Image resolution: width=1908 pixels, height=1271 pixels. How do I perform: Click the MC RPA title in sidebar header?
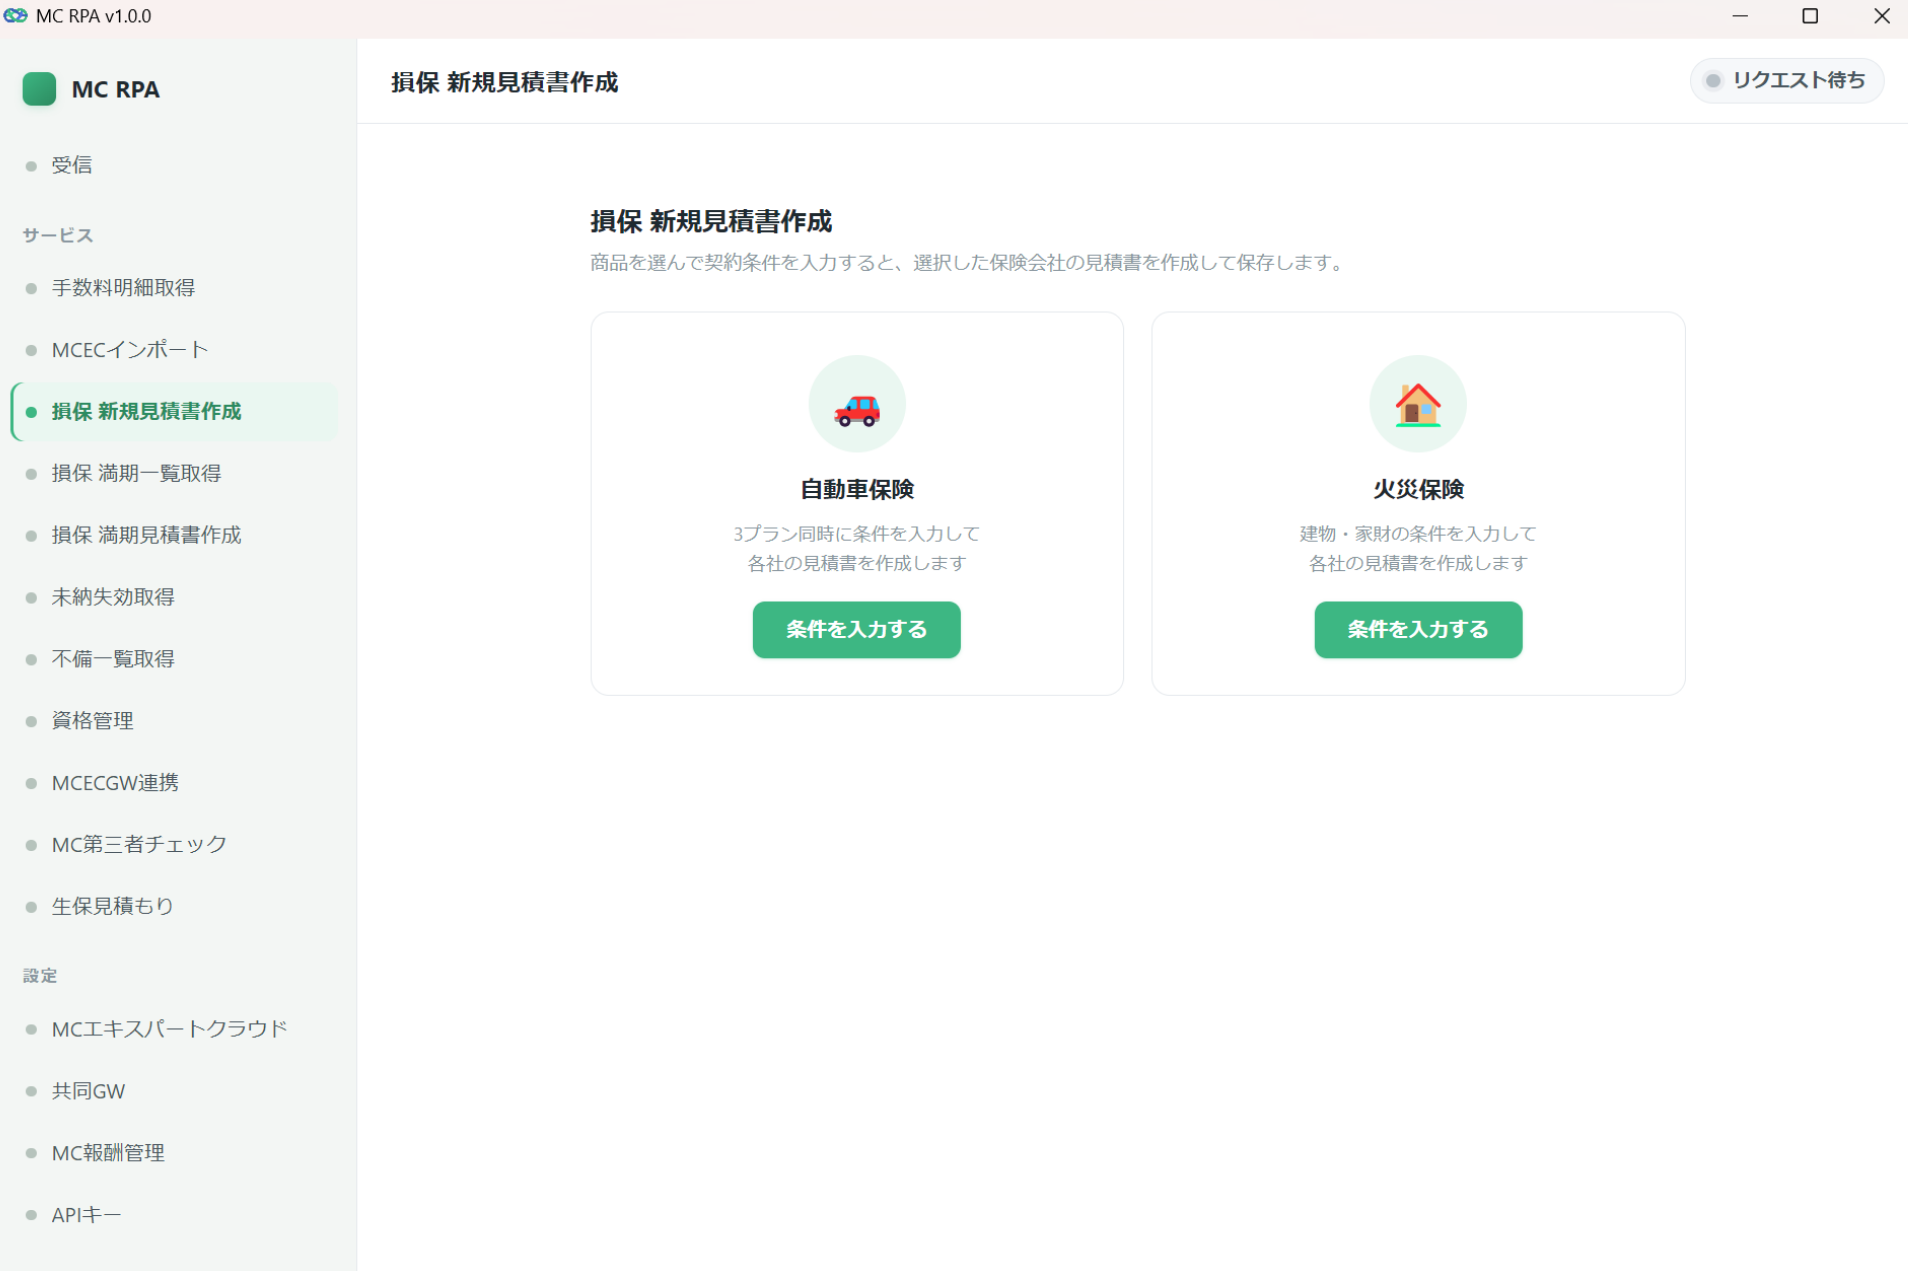(x=116, y=89)
